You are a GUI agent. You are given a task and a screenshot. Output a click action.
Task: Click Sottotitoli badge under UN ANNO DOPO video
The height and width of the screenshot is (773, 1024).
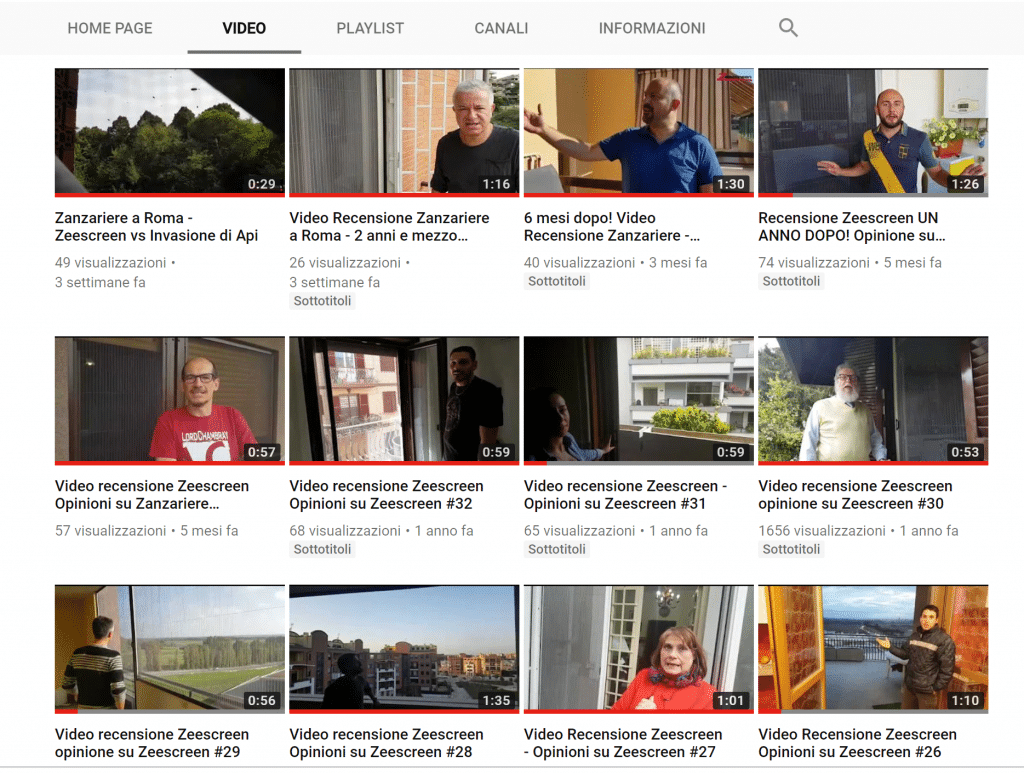792,281
